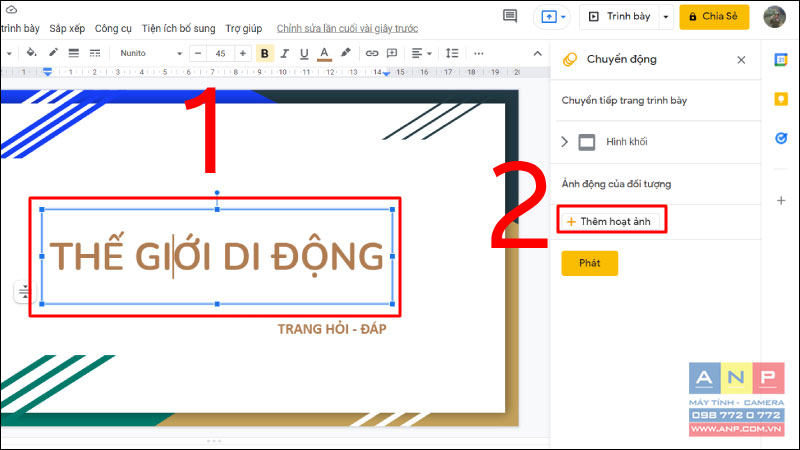Click the left indent marker on ruler
The height and width of the screenshot is (450, 800).
tap(47, 72)
